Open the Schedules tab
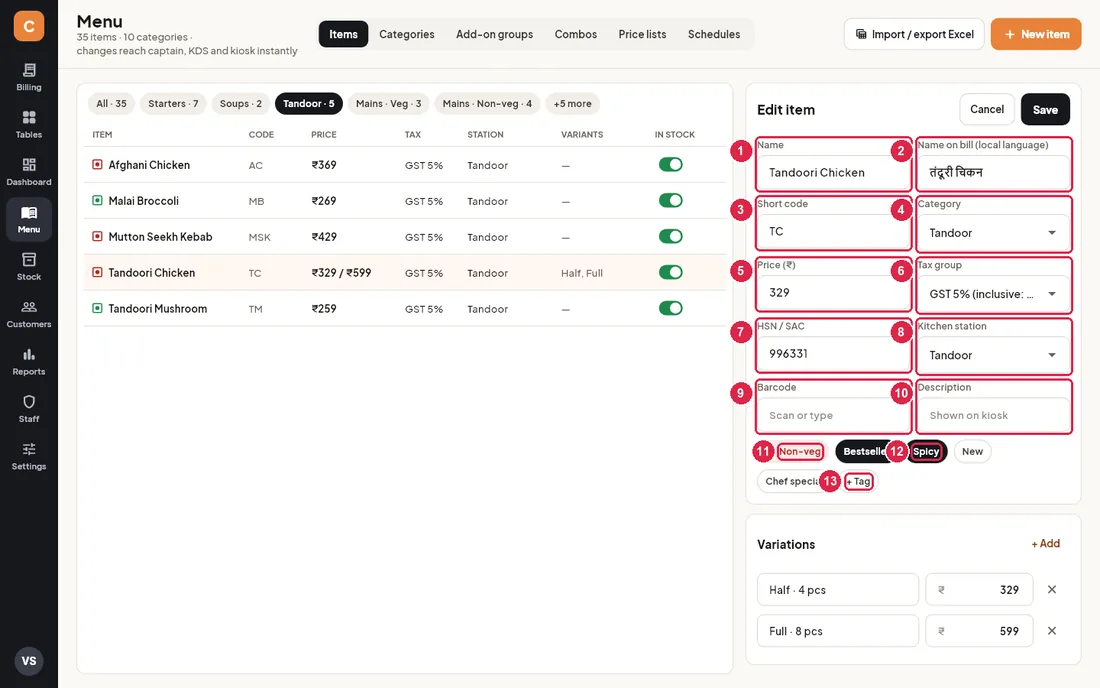 pyautogui.click(x=714, y=34)
